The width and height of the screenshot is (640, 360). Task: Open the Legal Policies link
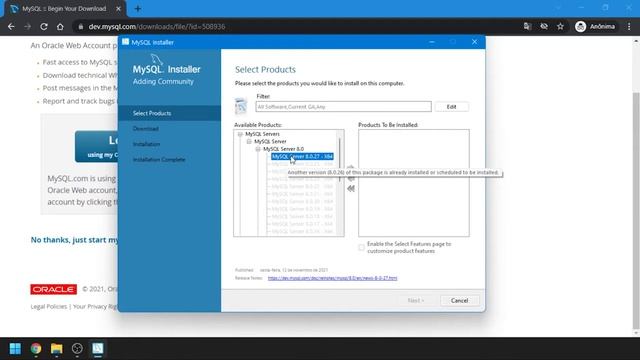click(49, 307)
